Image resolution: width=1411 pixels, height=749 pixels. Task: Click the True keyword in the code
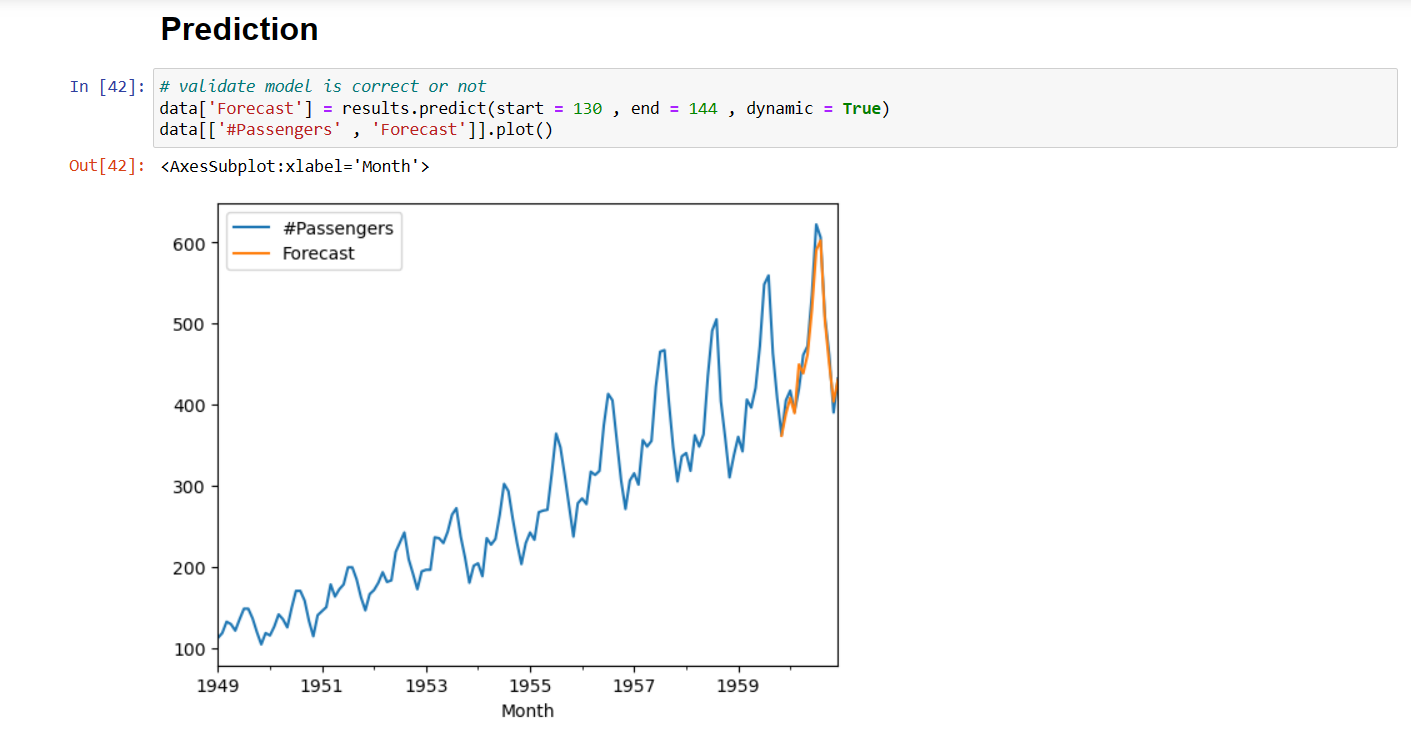coord(862,108)
